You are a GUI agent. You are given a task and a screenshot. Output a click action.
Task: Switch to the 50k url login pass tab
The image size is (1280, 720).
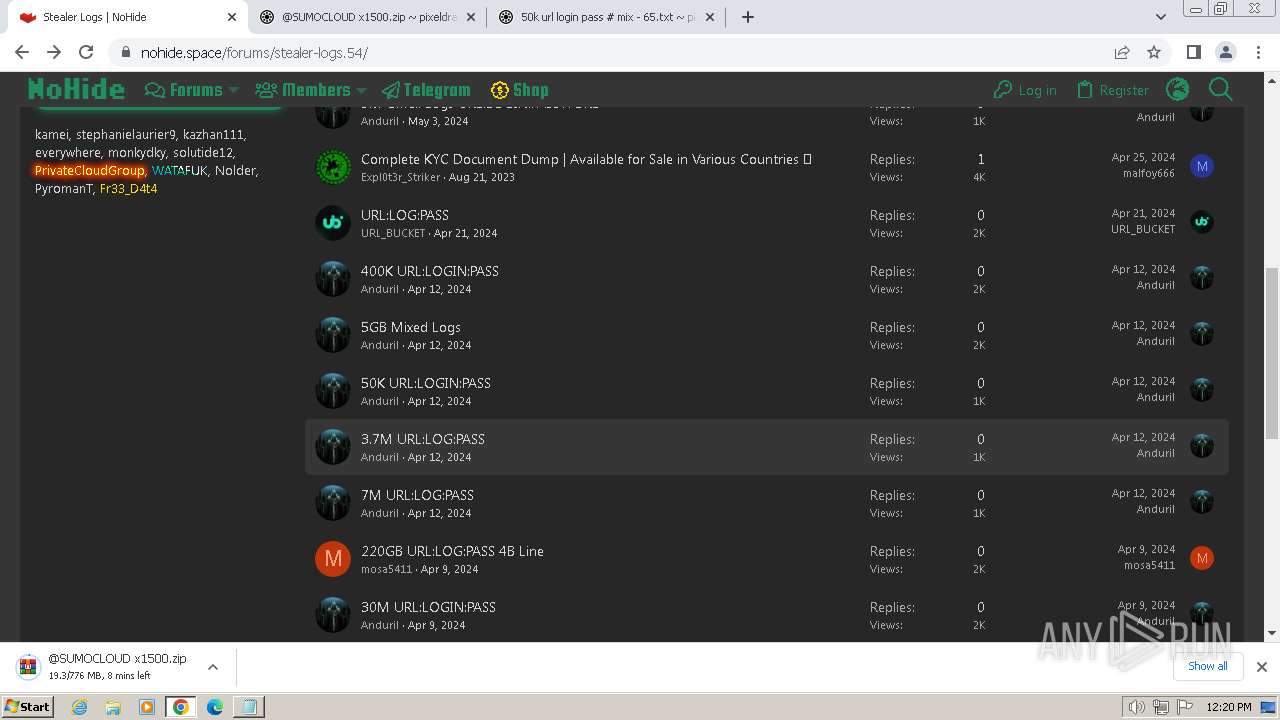pyautogui.click(x=607, y=17)
